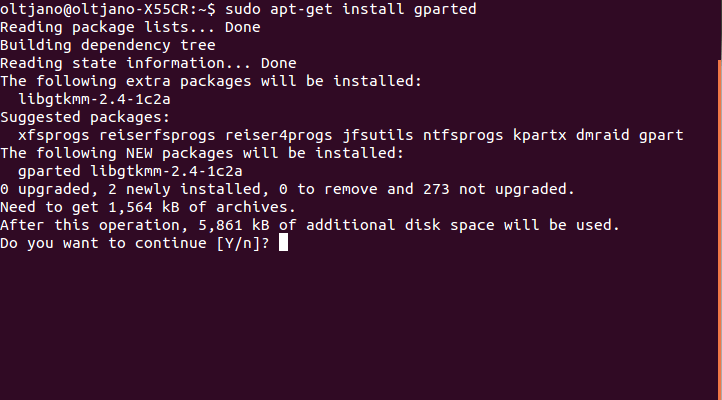Click the 'xfsprogs' suggested package name
This screenshot has width=722, height=400.
[54, 135]
